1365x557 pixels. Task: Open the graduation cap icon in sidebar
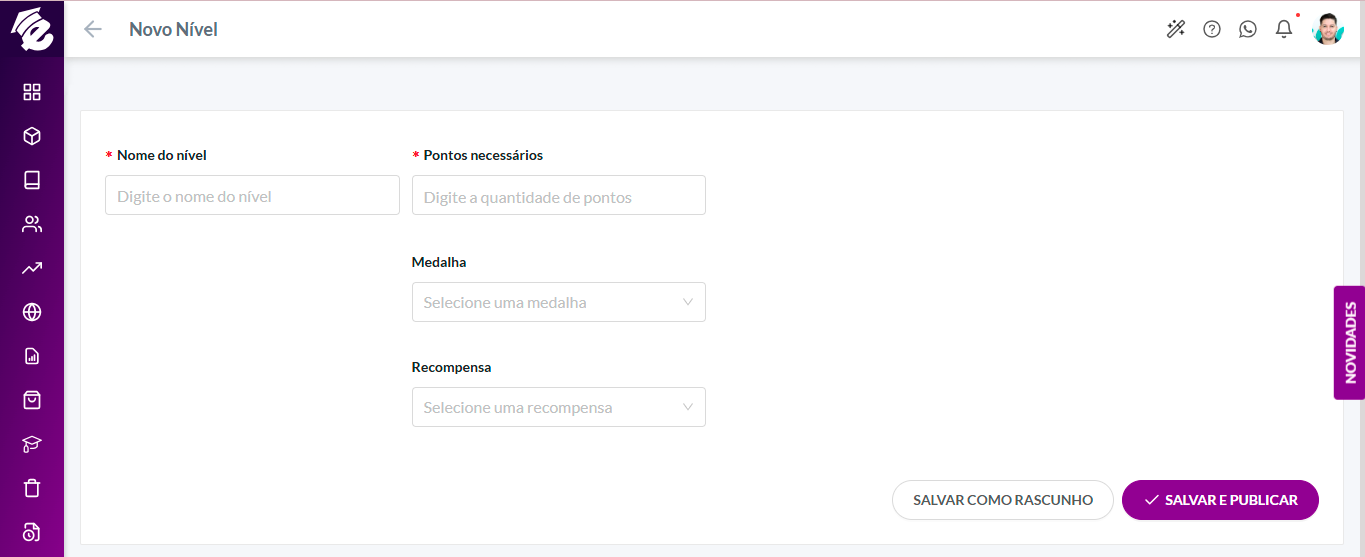pyautogui.click(x=32, y=444)
